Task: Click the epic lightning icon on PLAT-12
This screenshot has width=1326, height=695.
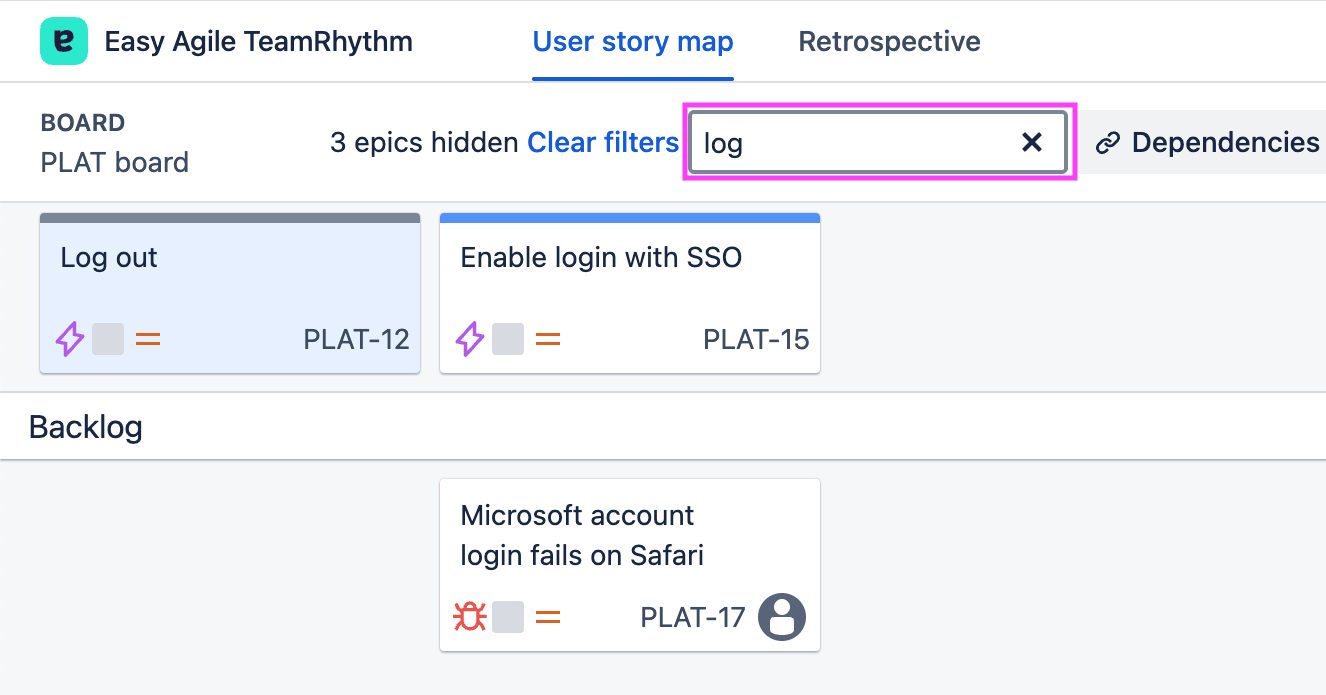Action: pyautogui.click(x=69, y=340)
